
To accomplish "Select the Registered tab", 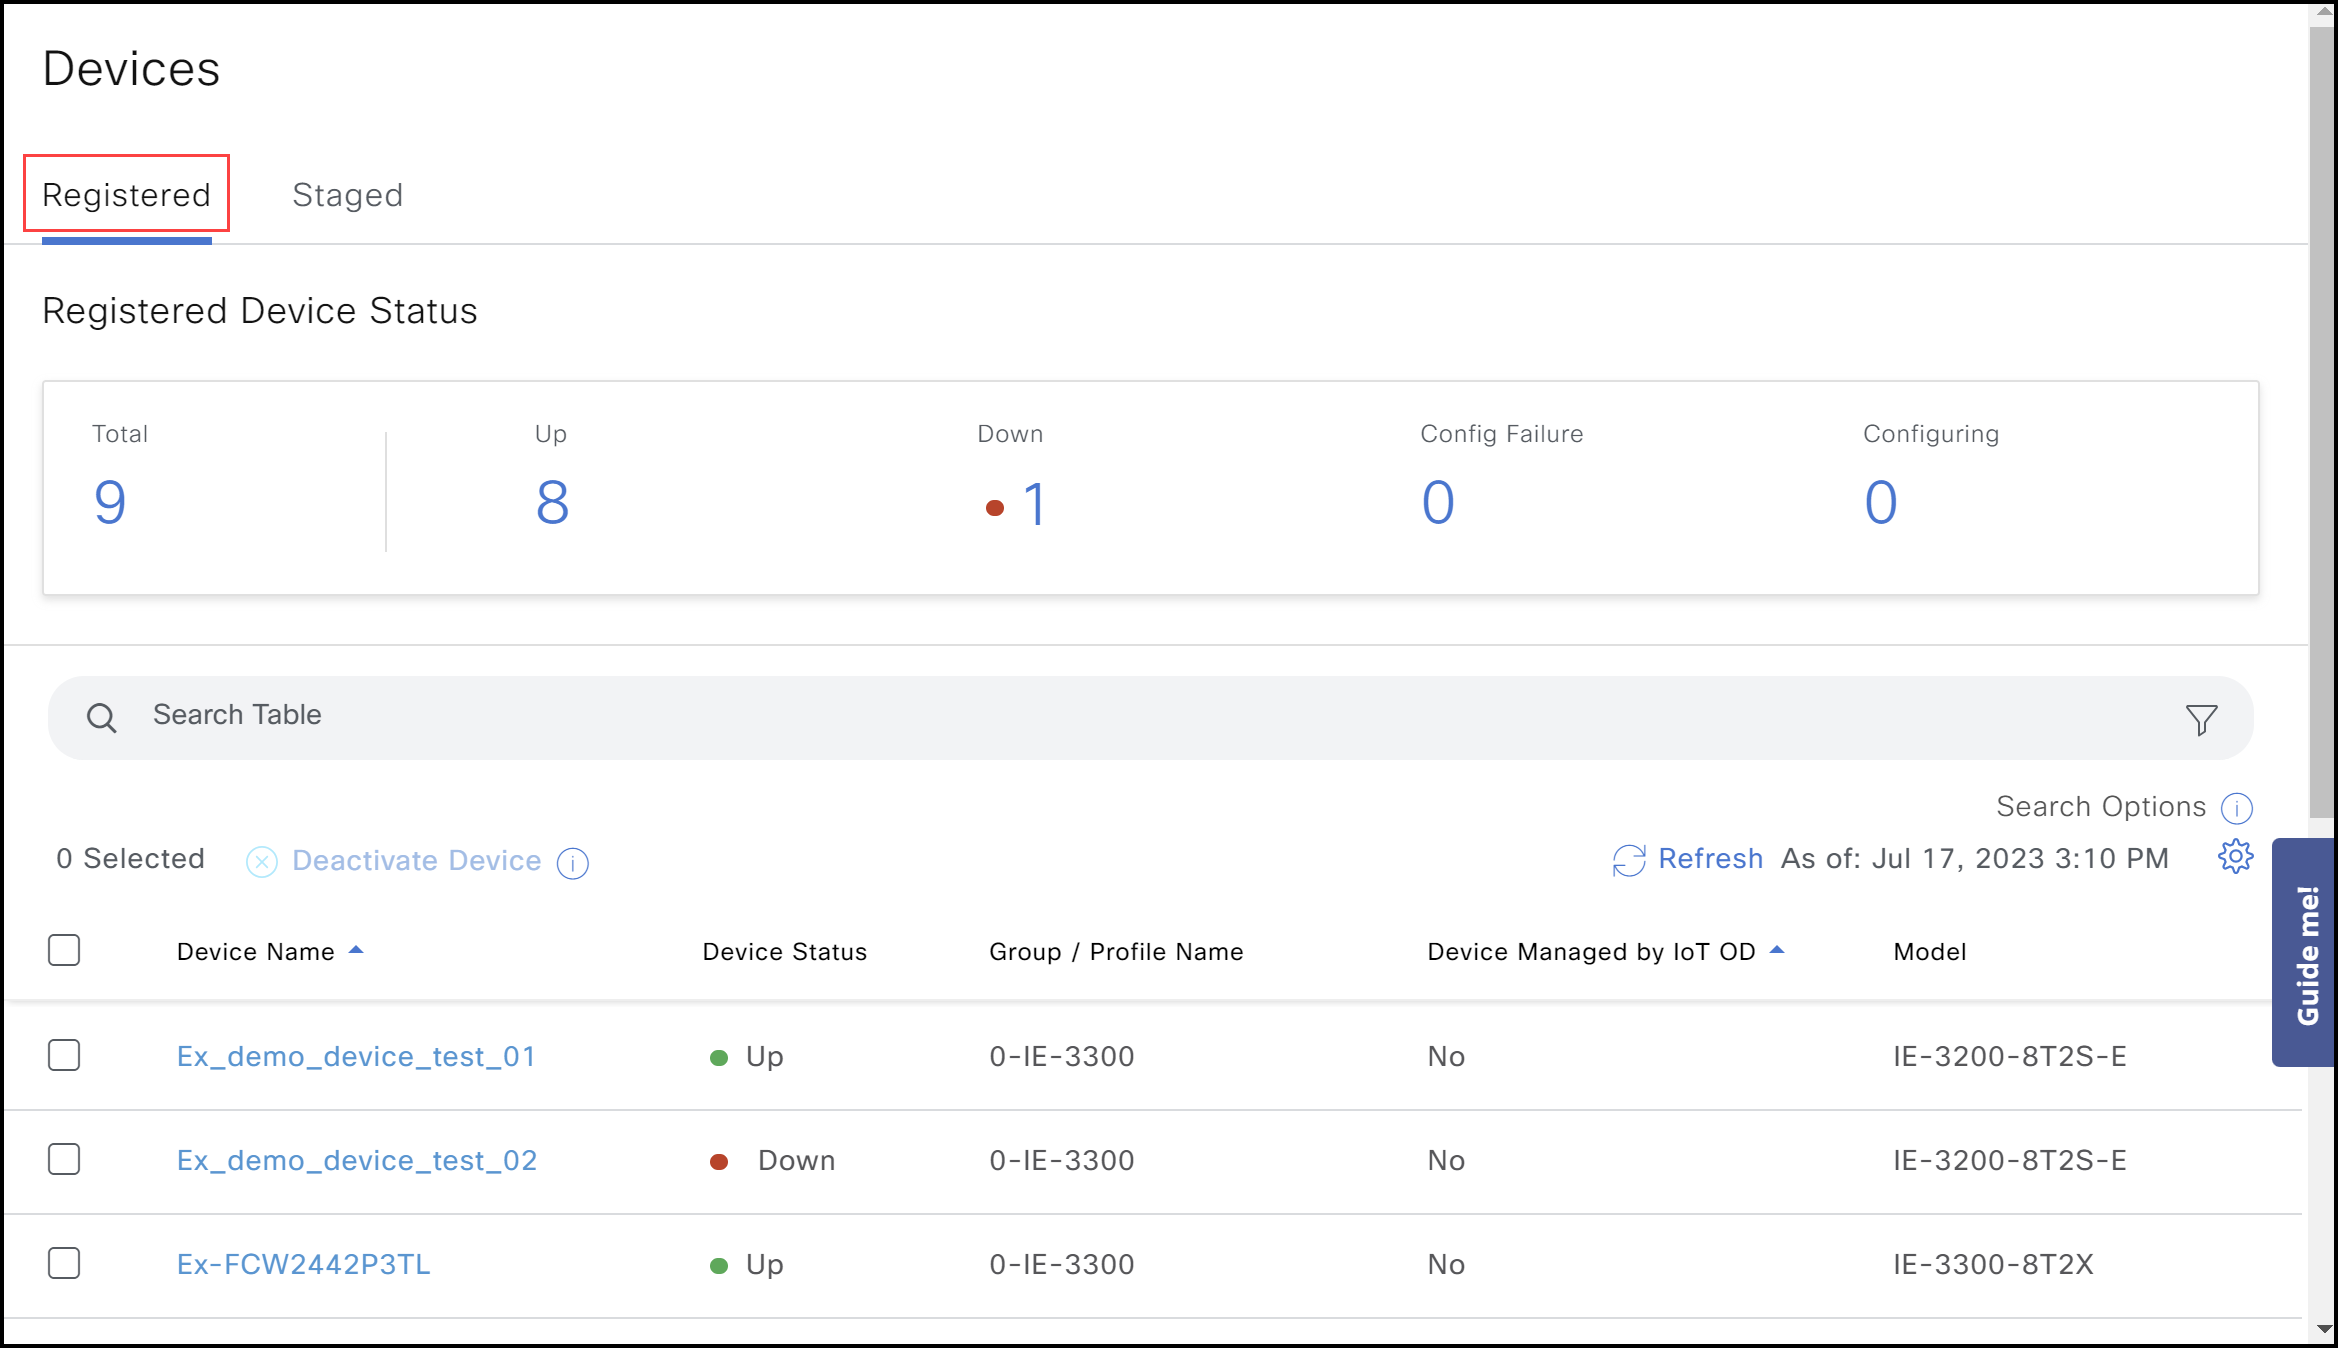I will tap(126, 194).
